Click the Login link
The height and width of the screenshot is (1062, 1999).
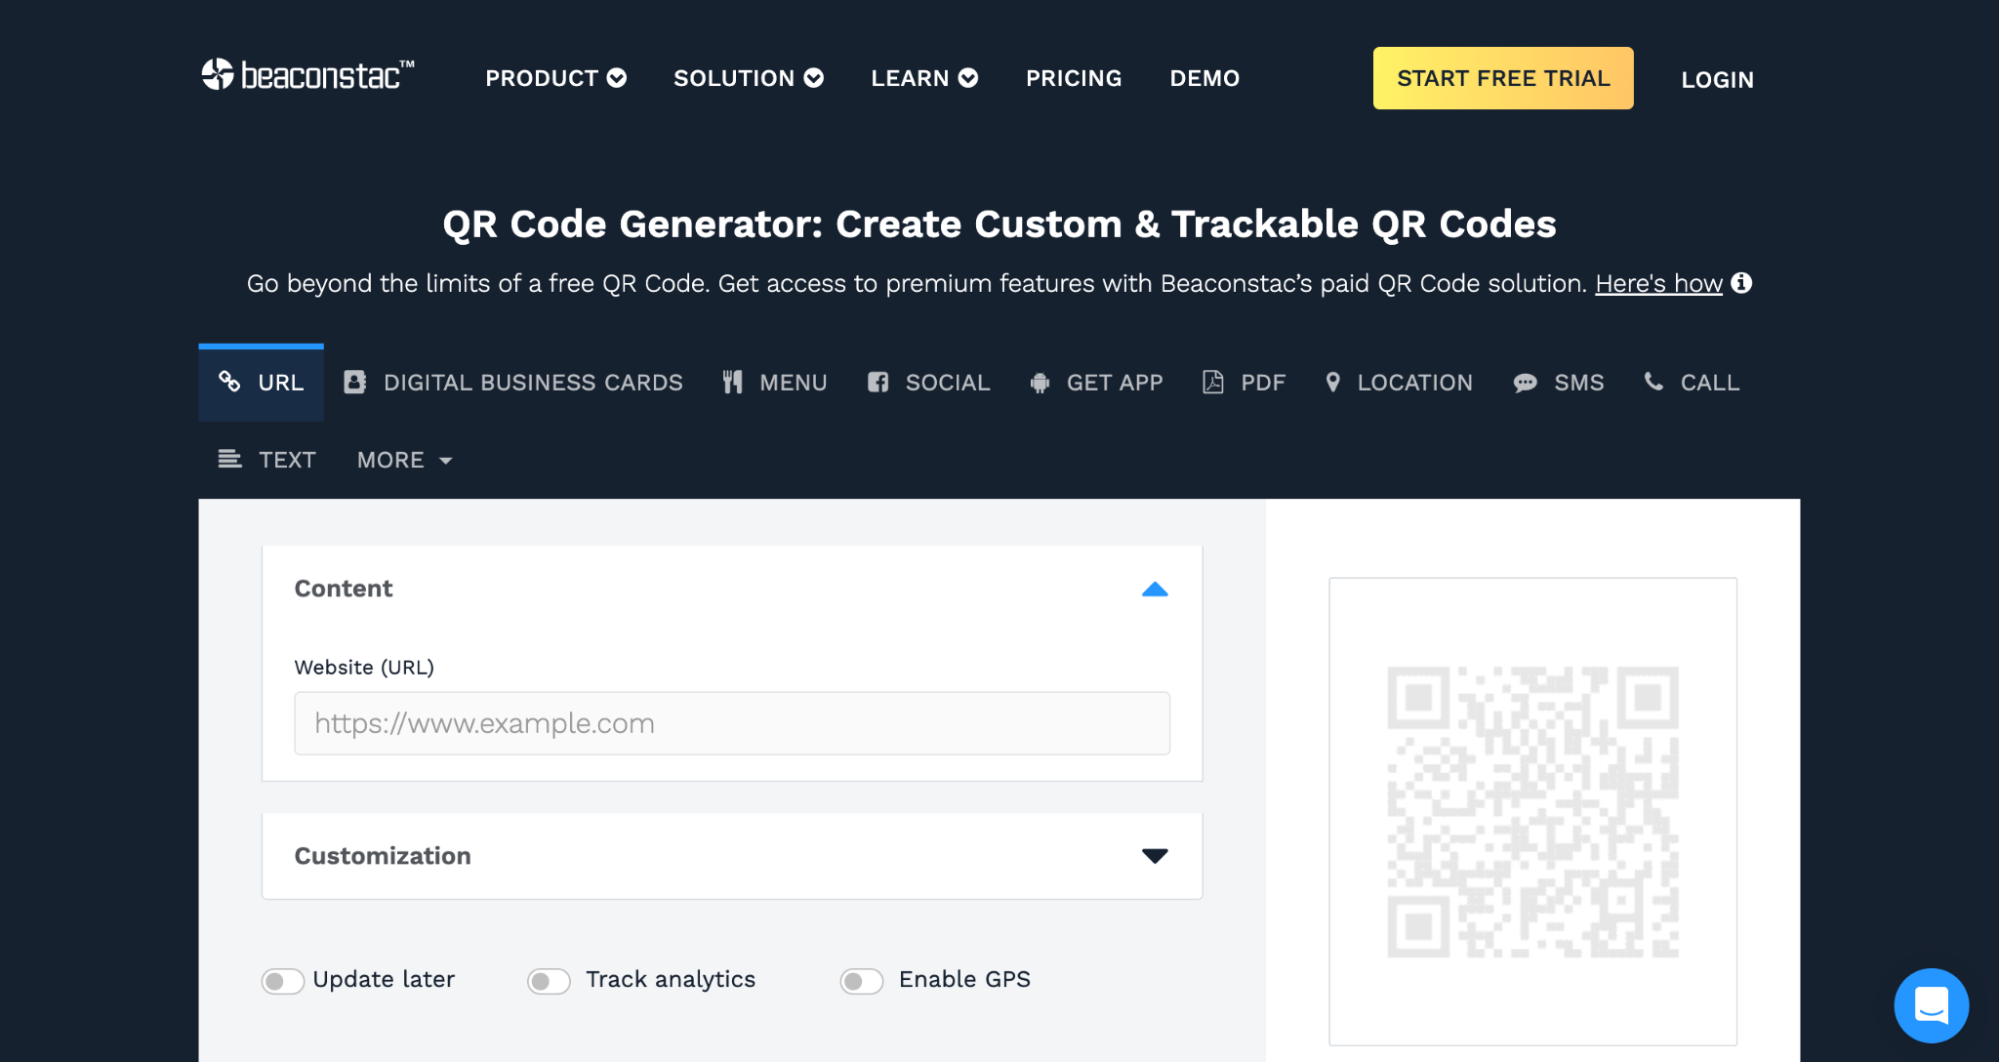coord(1717,79)
